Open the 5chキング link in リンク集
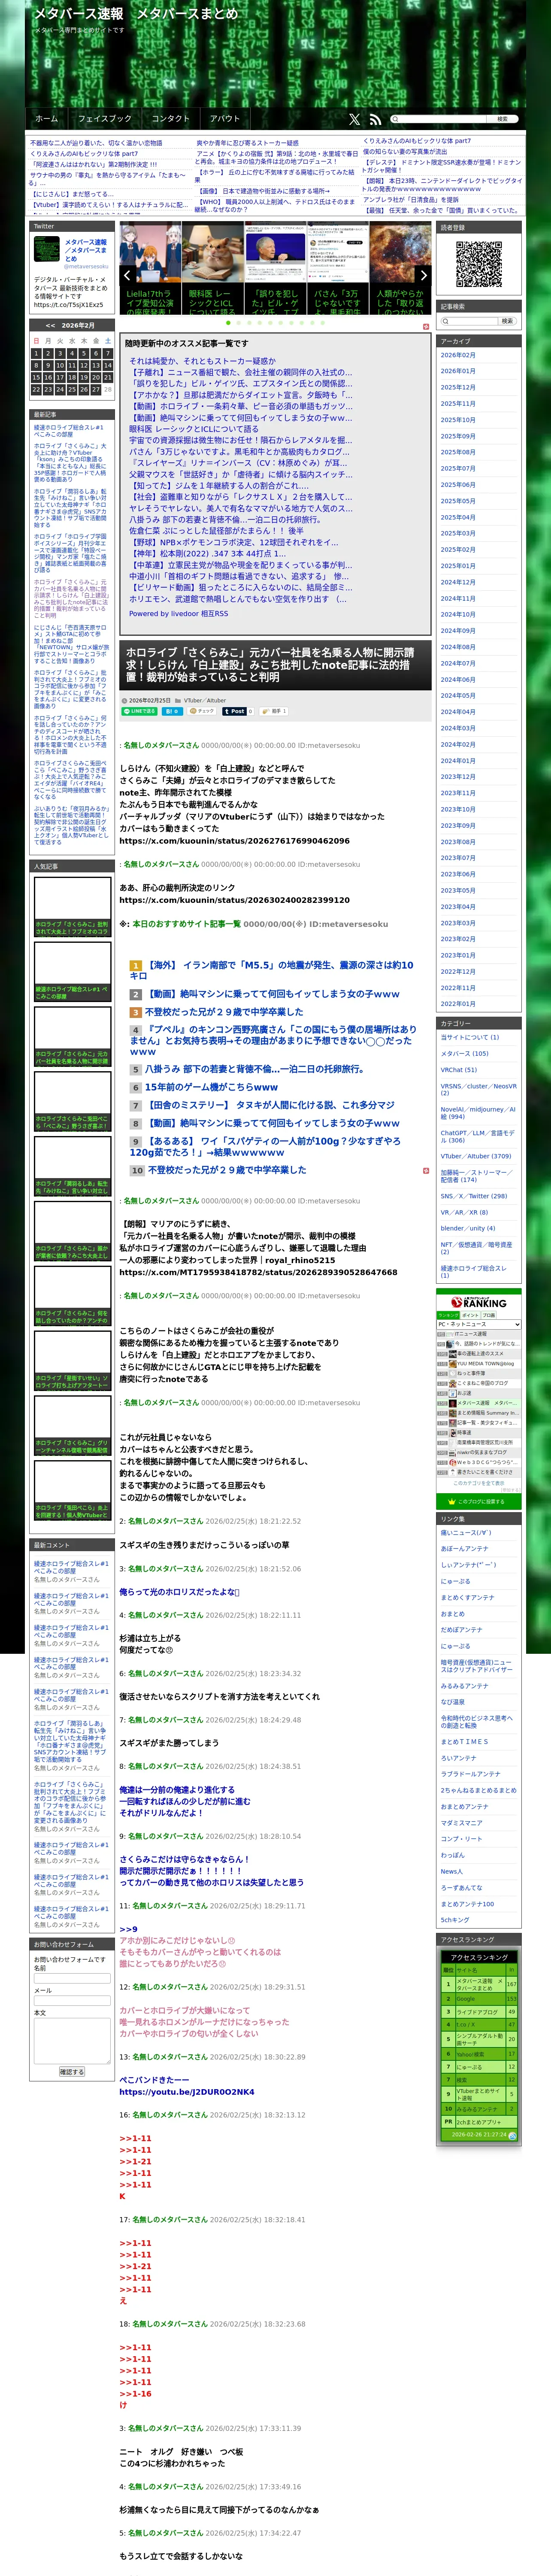551x2576 pixels. pos(455,1919)
